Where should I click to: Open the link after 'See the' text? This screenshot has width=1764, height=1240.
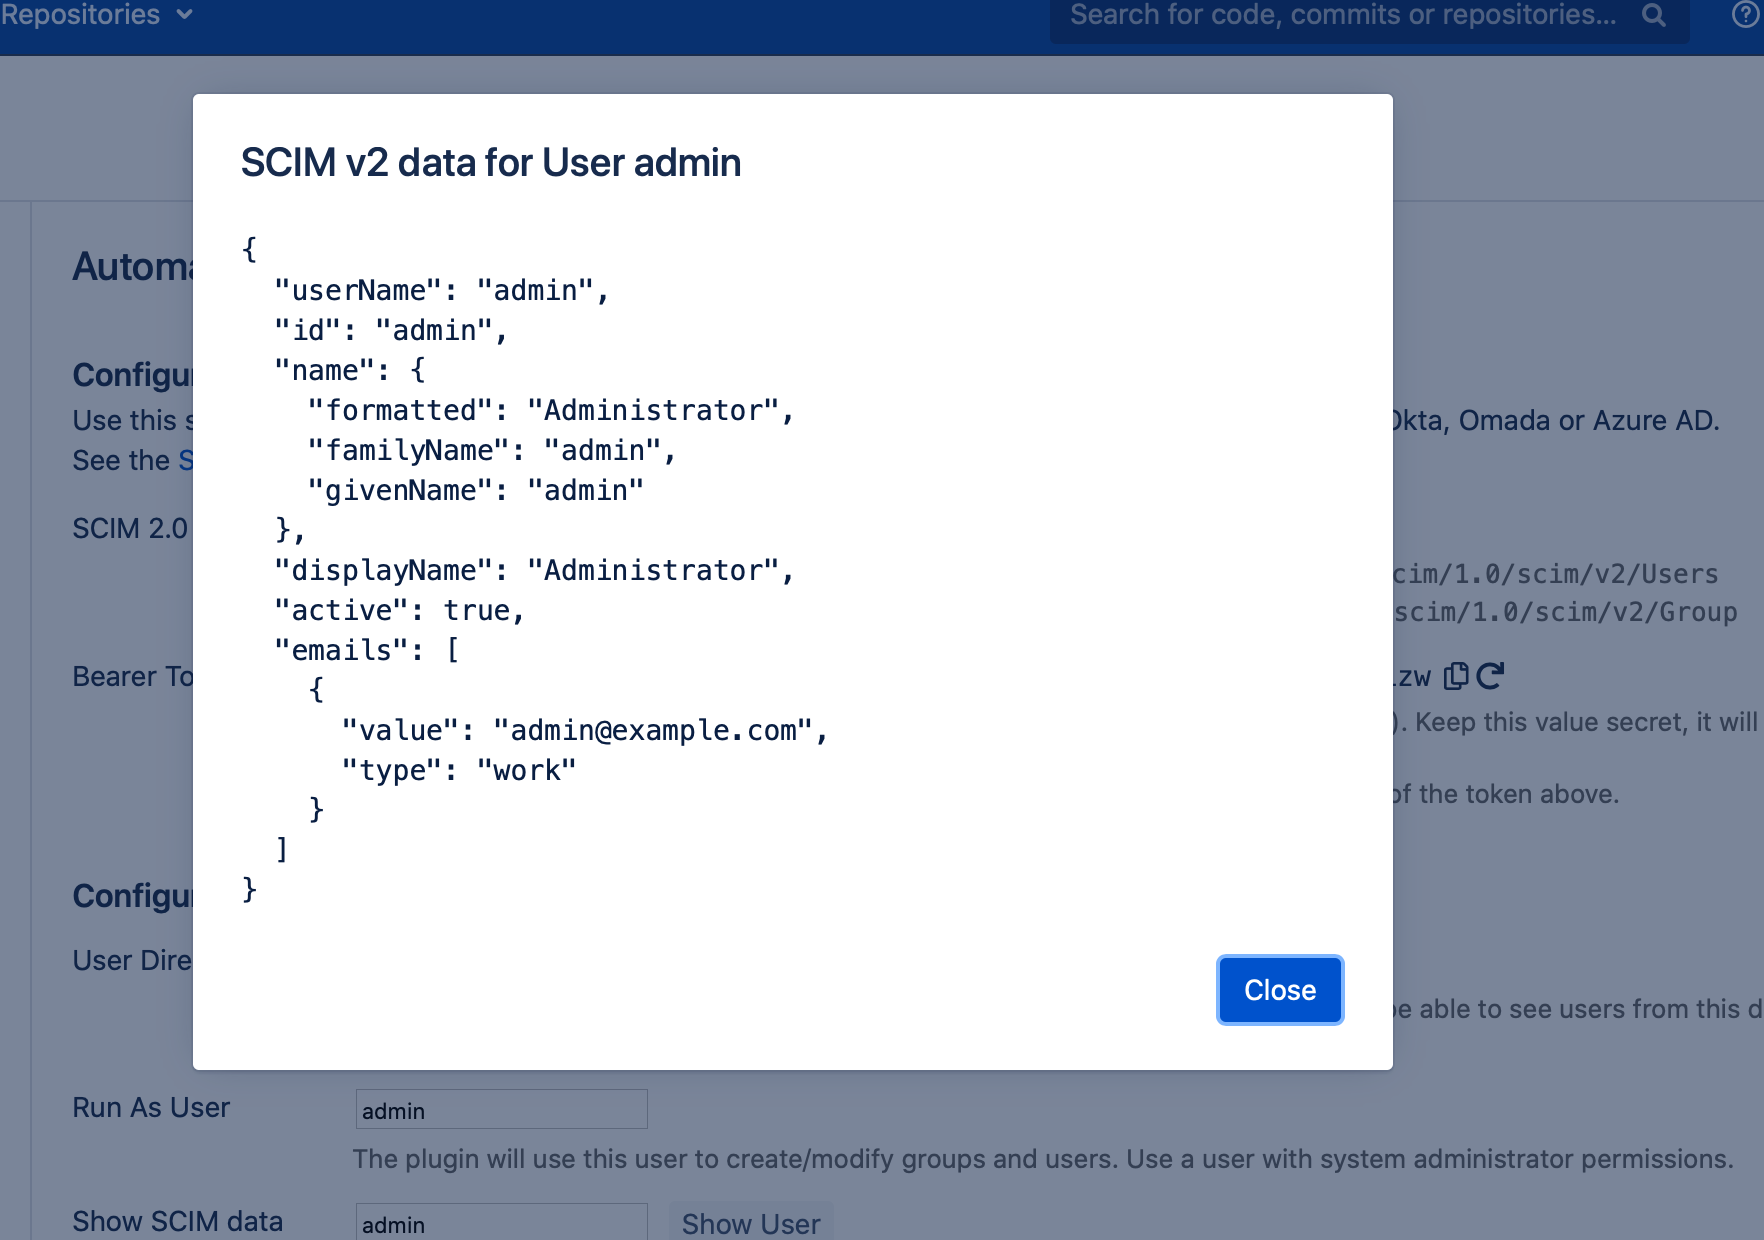click(x=186, y=461)
